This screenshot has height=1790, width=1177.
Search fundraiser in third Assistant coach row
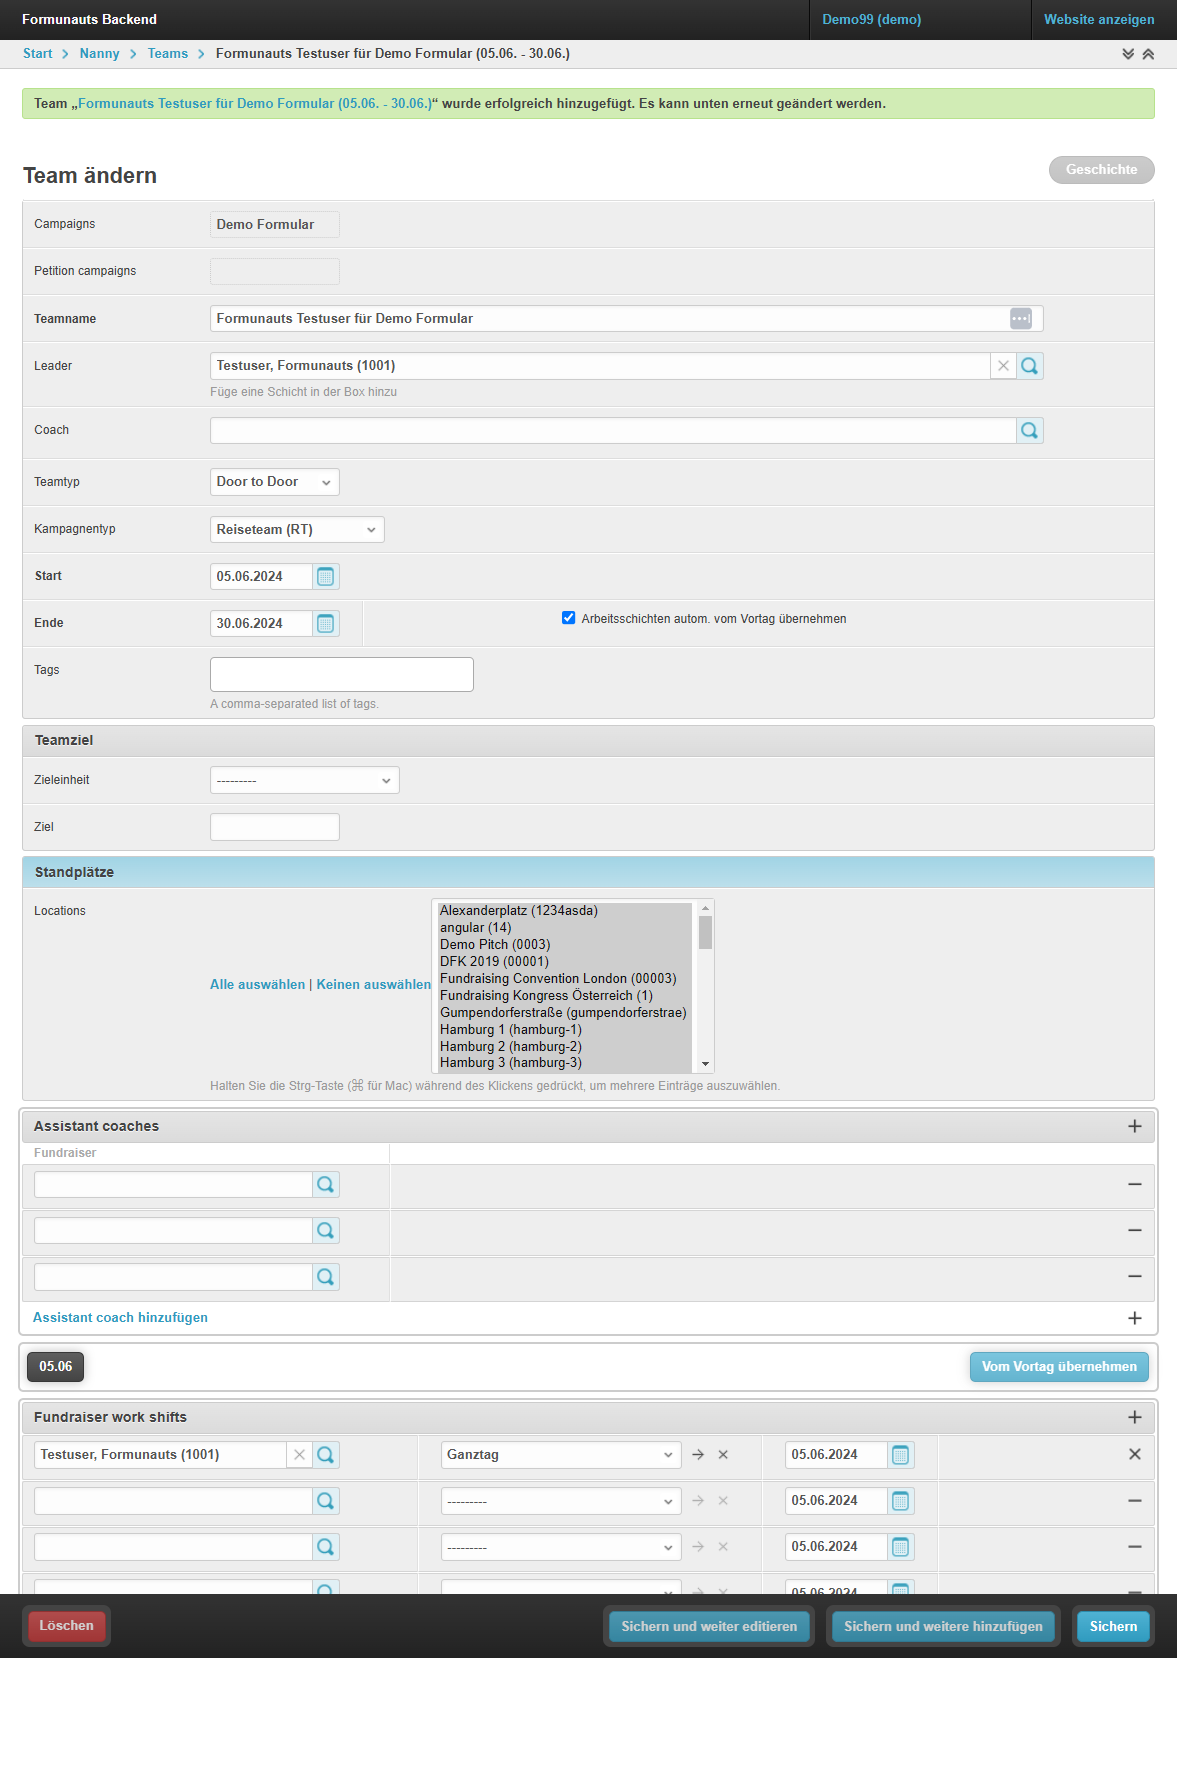click(325, 1277)
